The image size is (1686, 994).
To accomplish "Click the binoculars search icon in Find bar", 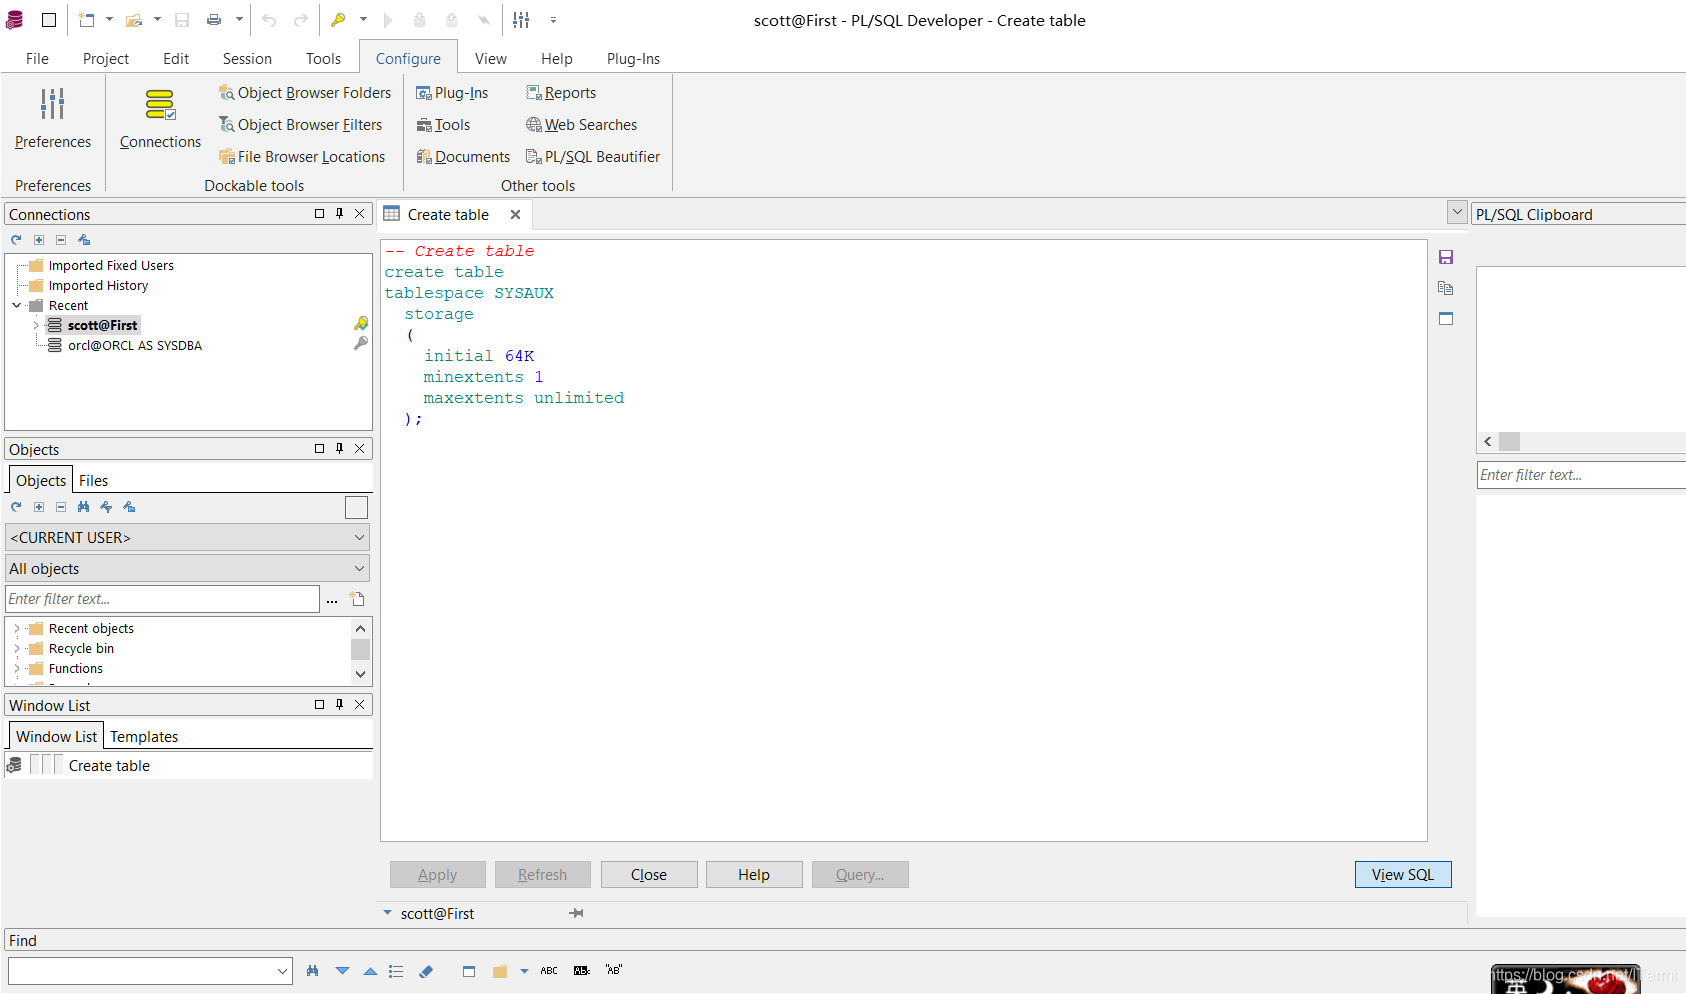I will pyautogui.click(x=313, y=971).
